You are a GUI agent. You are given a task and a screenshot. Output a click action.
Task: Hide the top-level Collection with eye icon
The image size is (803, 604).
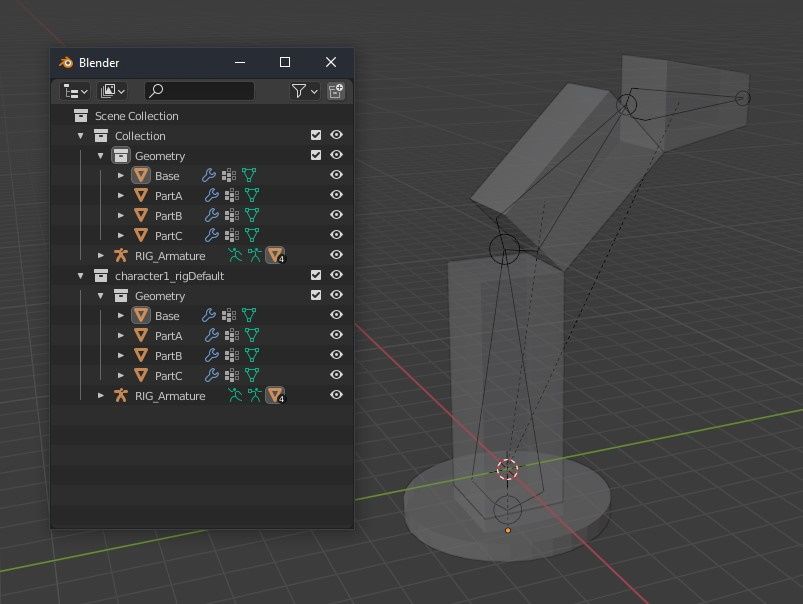336,135
